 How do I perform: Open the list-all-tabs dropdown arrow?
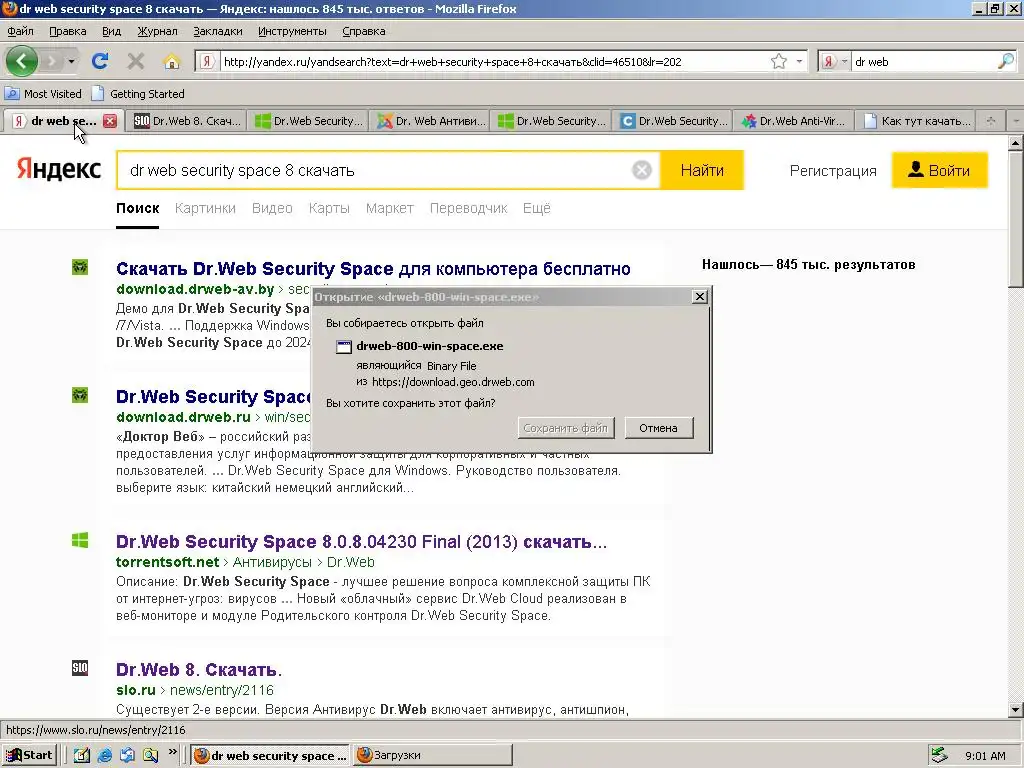(x=1015, y=121)
